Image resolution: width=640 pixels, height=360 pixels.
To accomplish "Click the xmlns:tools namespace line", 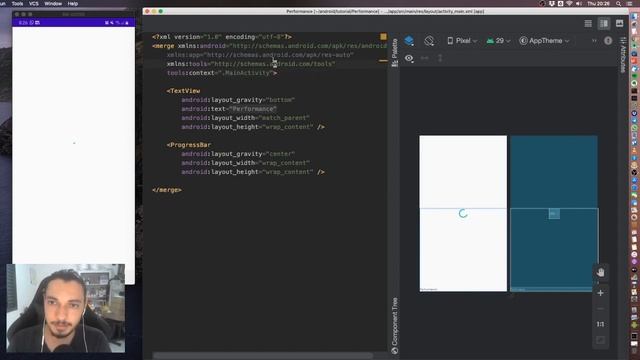I will click(251, 64).
